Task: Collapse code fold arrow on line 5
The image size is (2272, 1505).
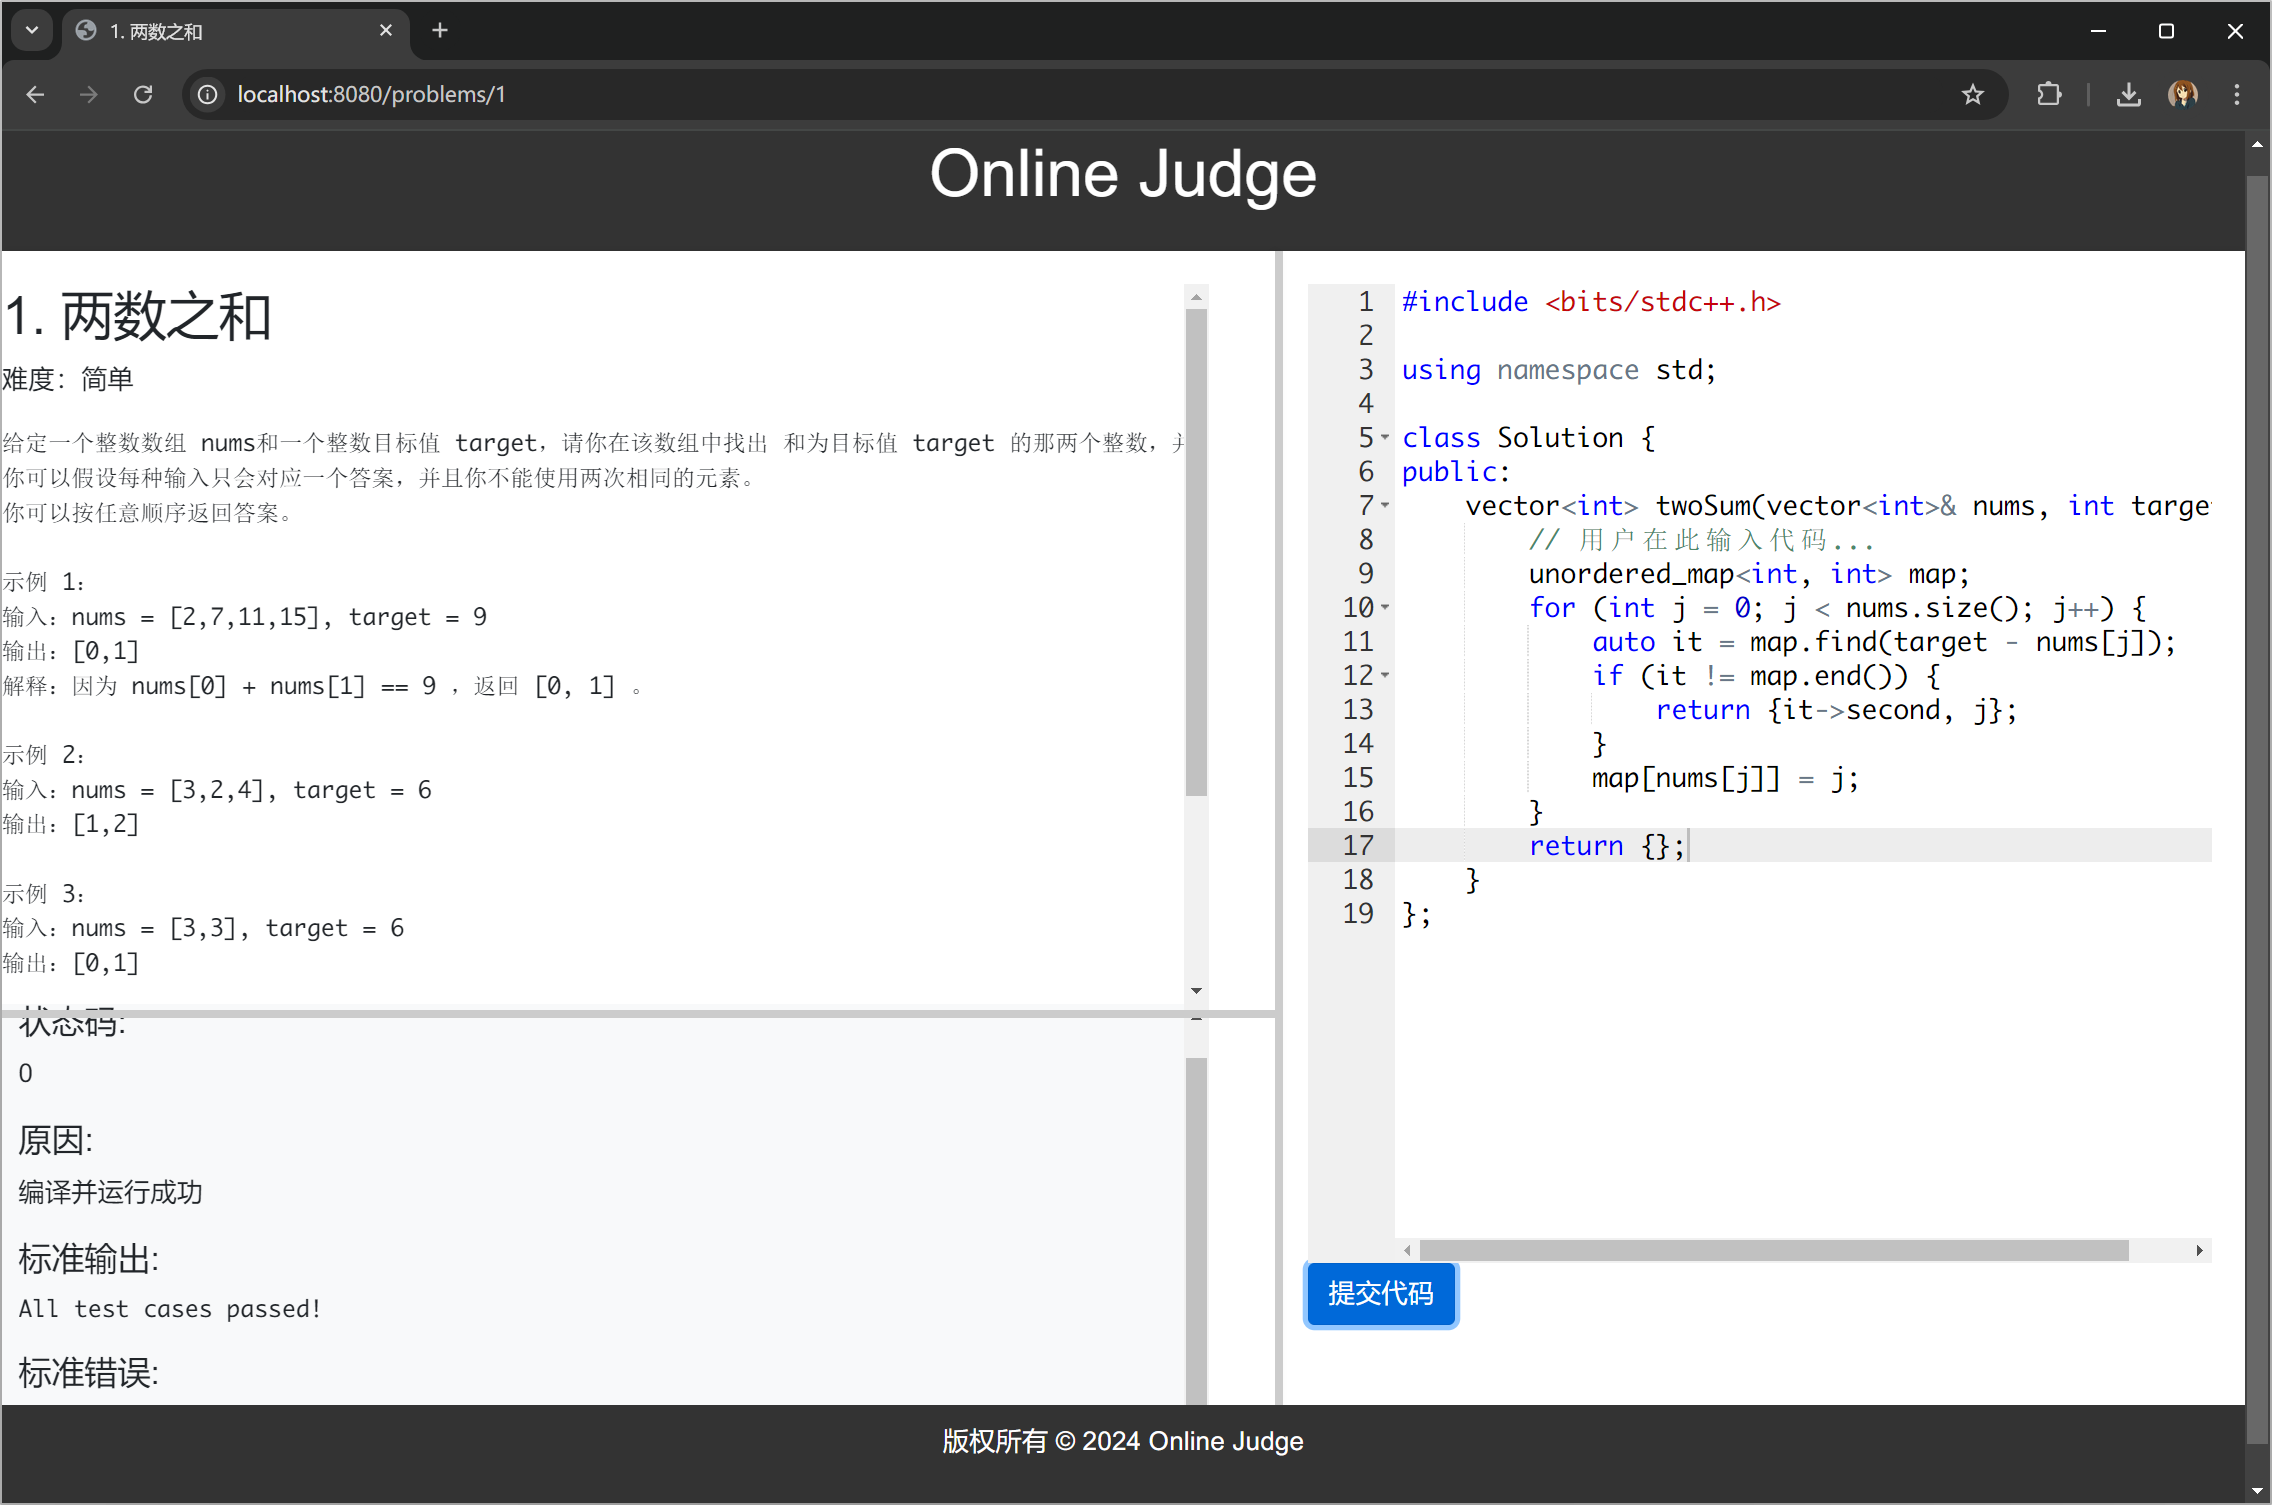Action: pyautogui.click(x=1385, y=437)
